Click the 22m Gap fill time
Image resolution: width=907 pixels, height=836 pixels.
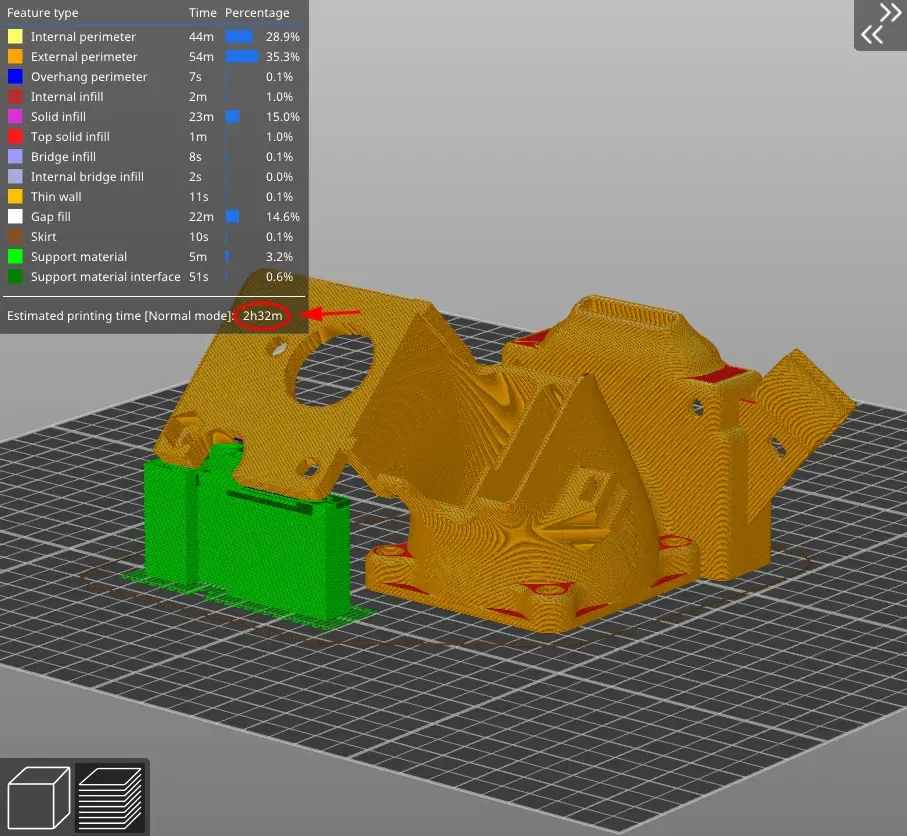[x=201, y=216]
